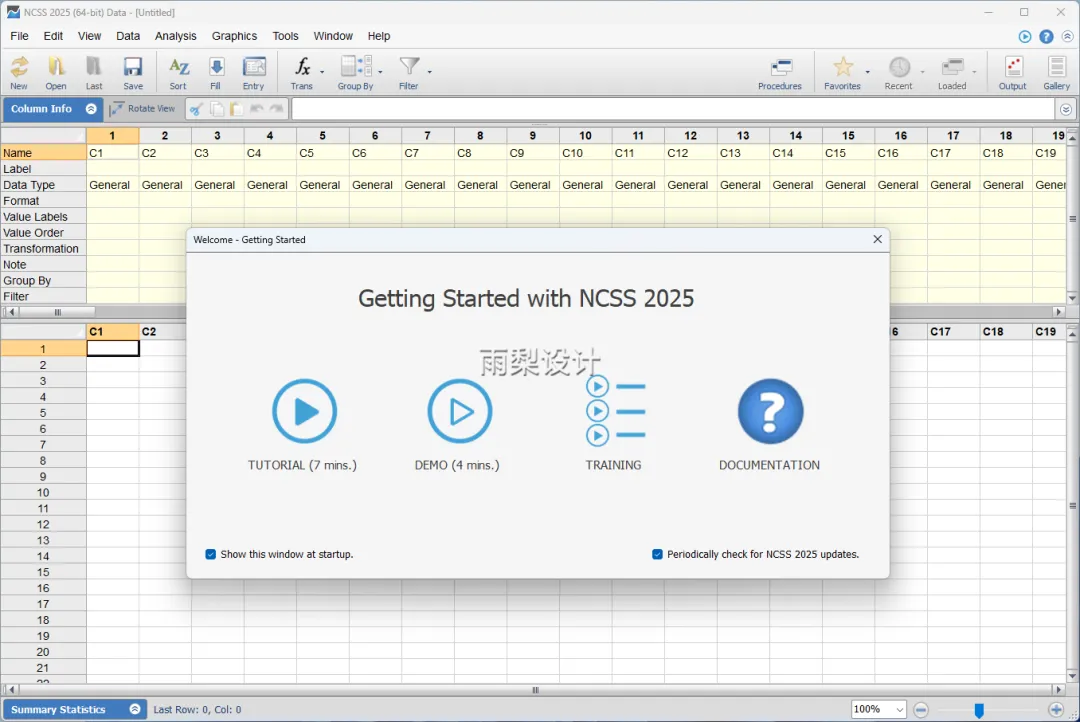Open the Window menu
Screen dimensions: 1080x722
[x=333, y=36]
